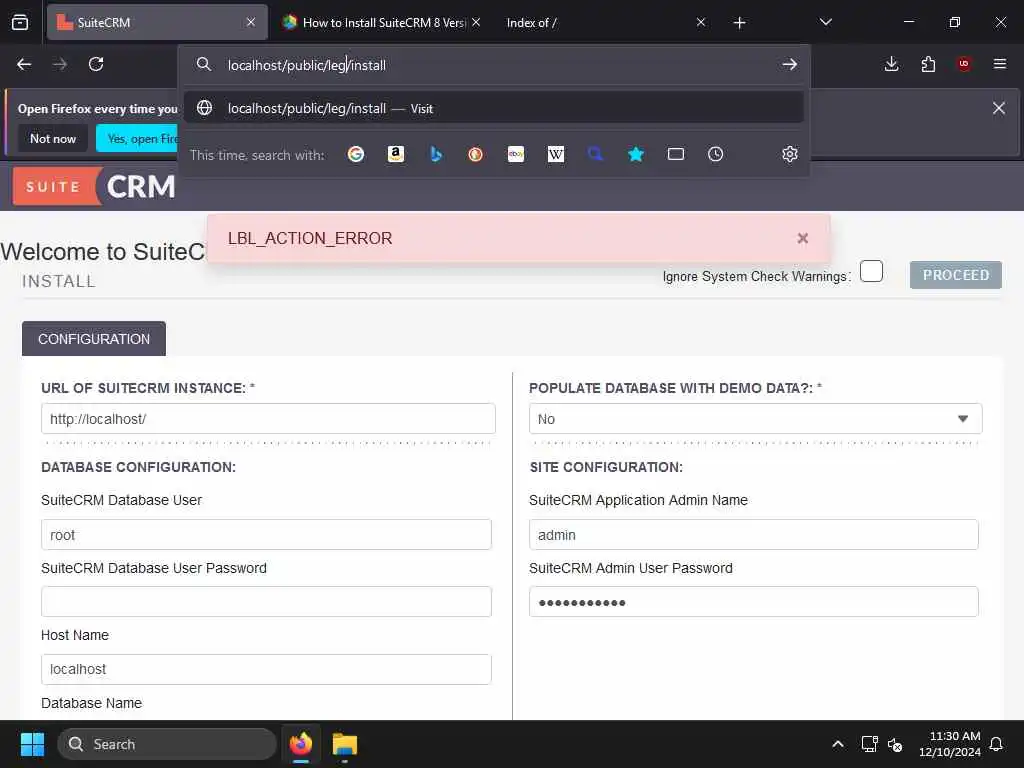Search with Wikipedia this time
This screenshot has width=1024, height=768.
pos(556,154)
